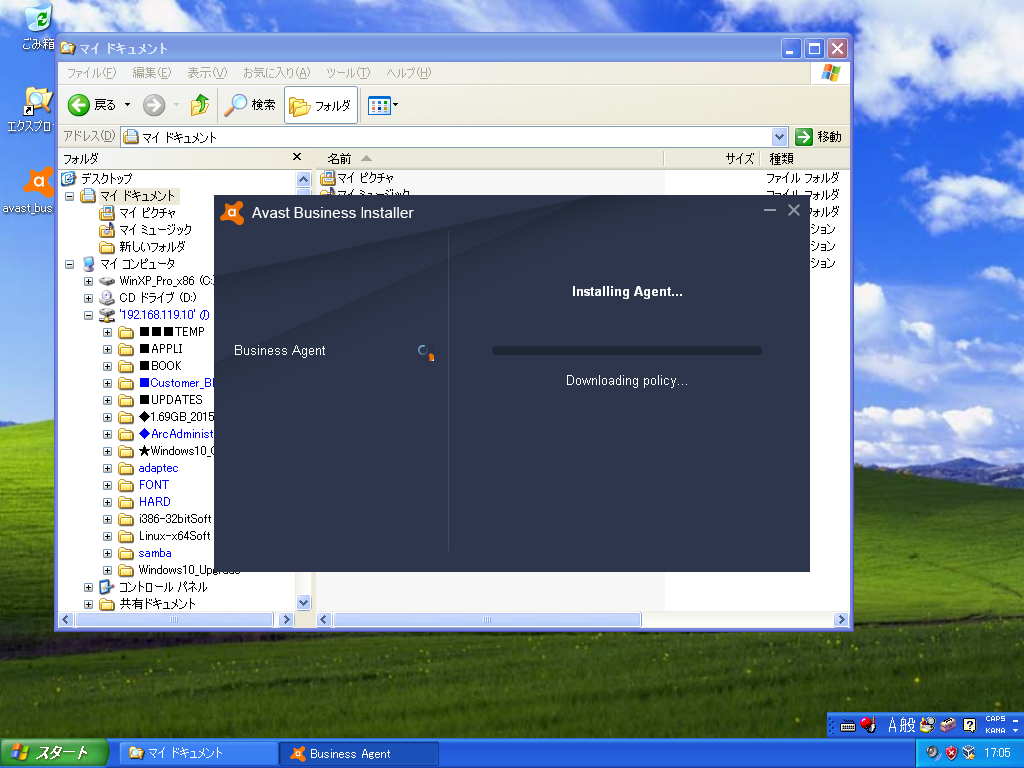Click the マイ コンピュータ computer icon in tree
This screenshot has height=768, width=1024.
[88, 264]
